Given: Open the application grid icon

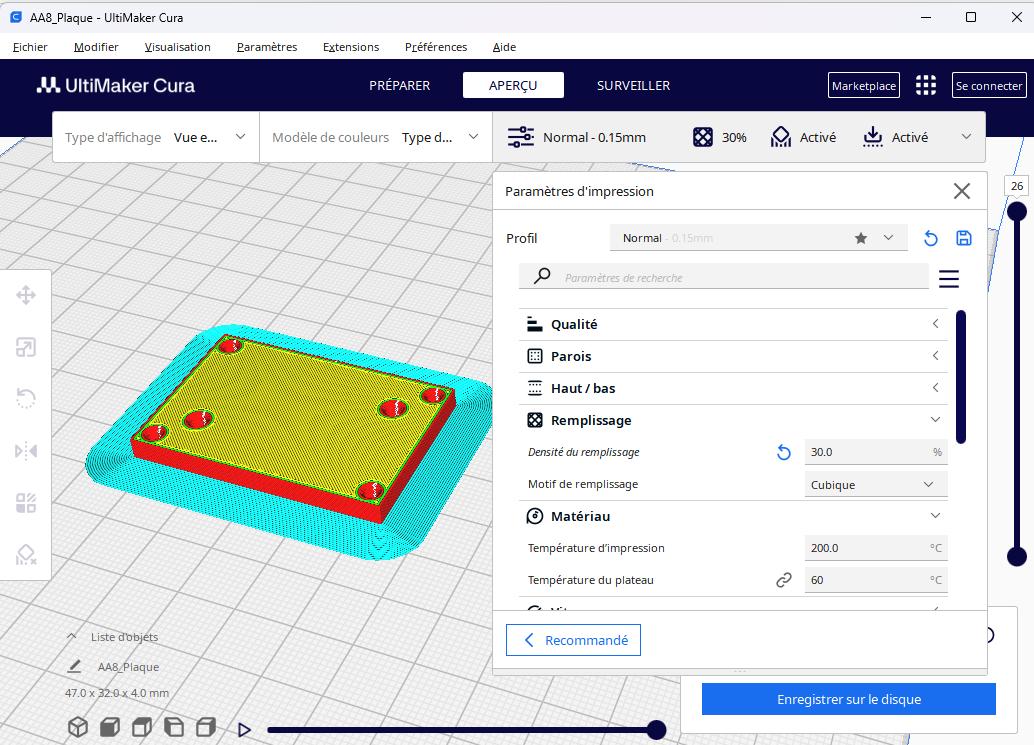Looking at the screenshot, I should 926,85.
